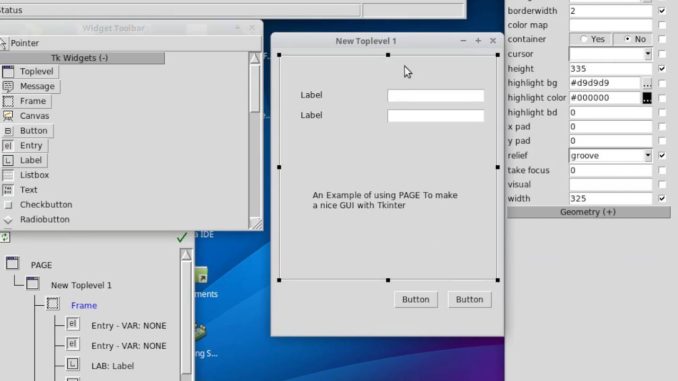The width and height of the screenshot is (678, 381).
Task: Select Frame node in widget tree
Action: pos(84,305)
